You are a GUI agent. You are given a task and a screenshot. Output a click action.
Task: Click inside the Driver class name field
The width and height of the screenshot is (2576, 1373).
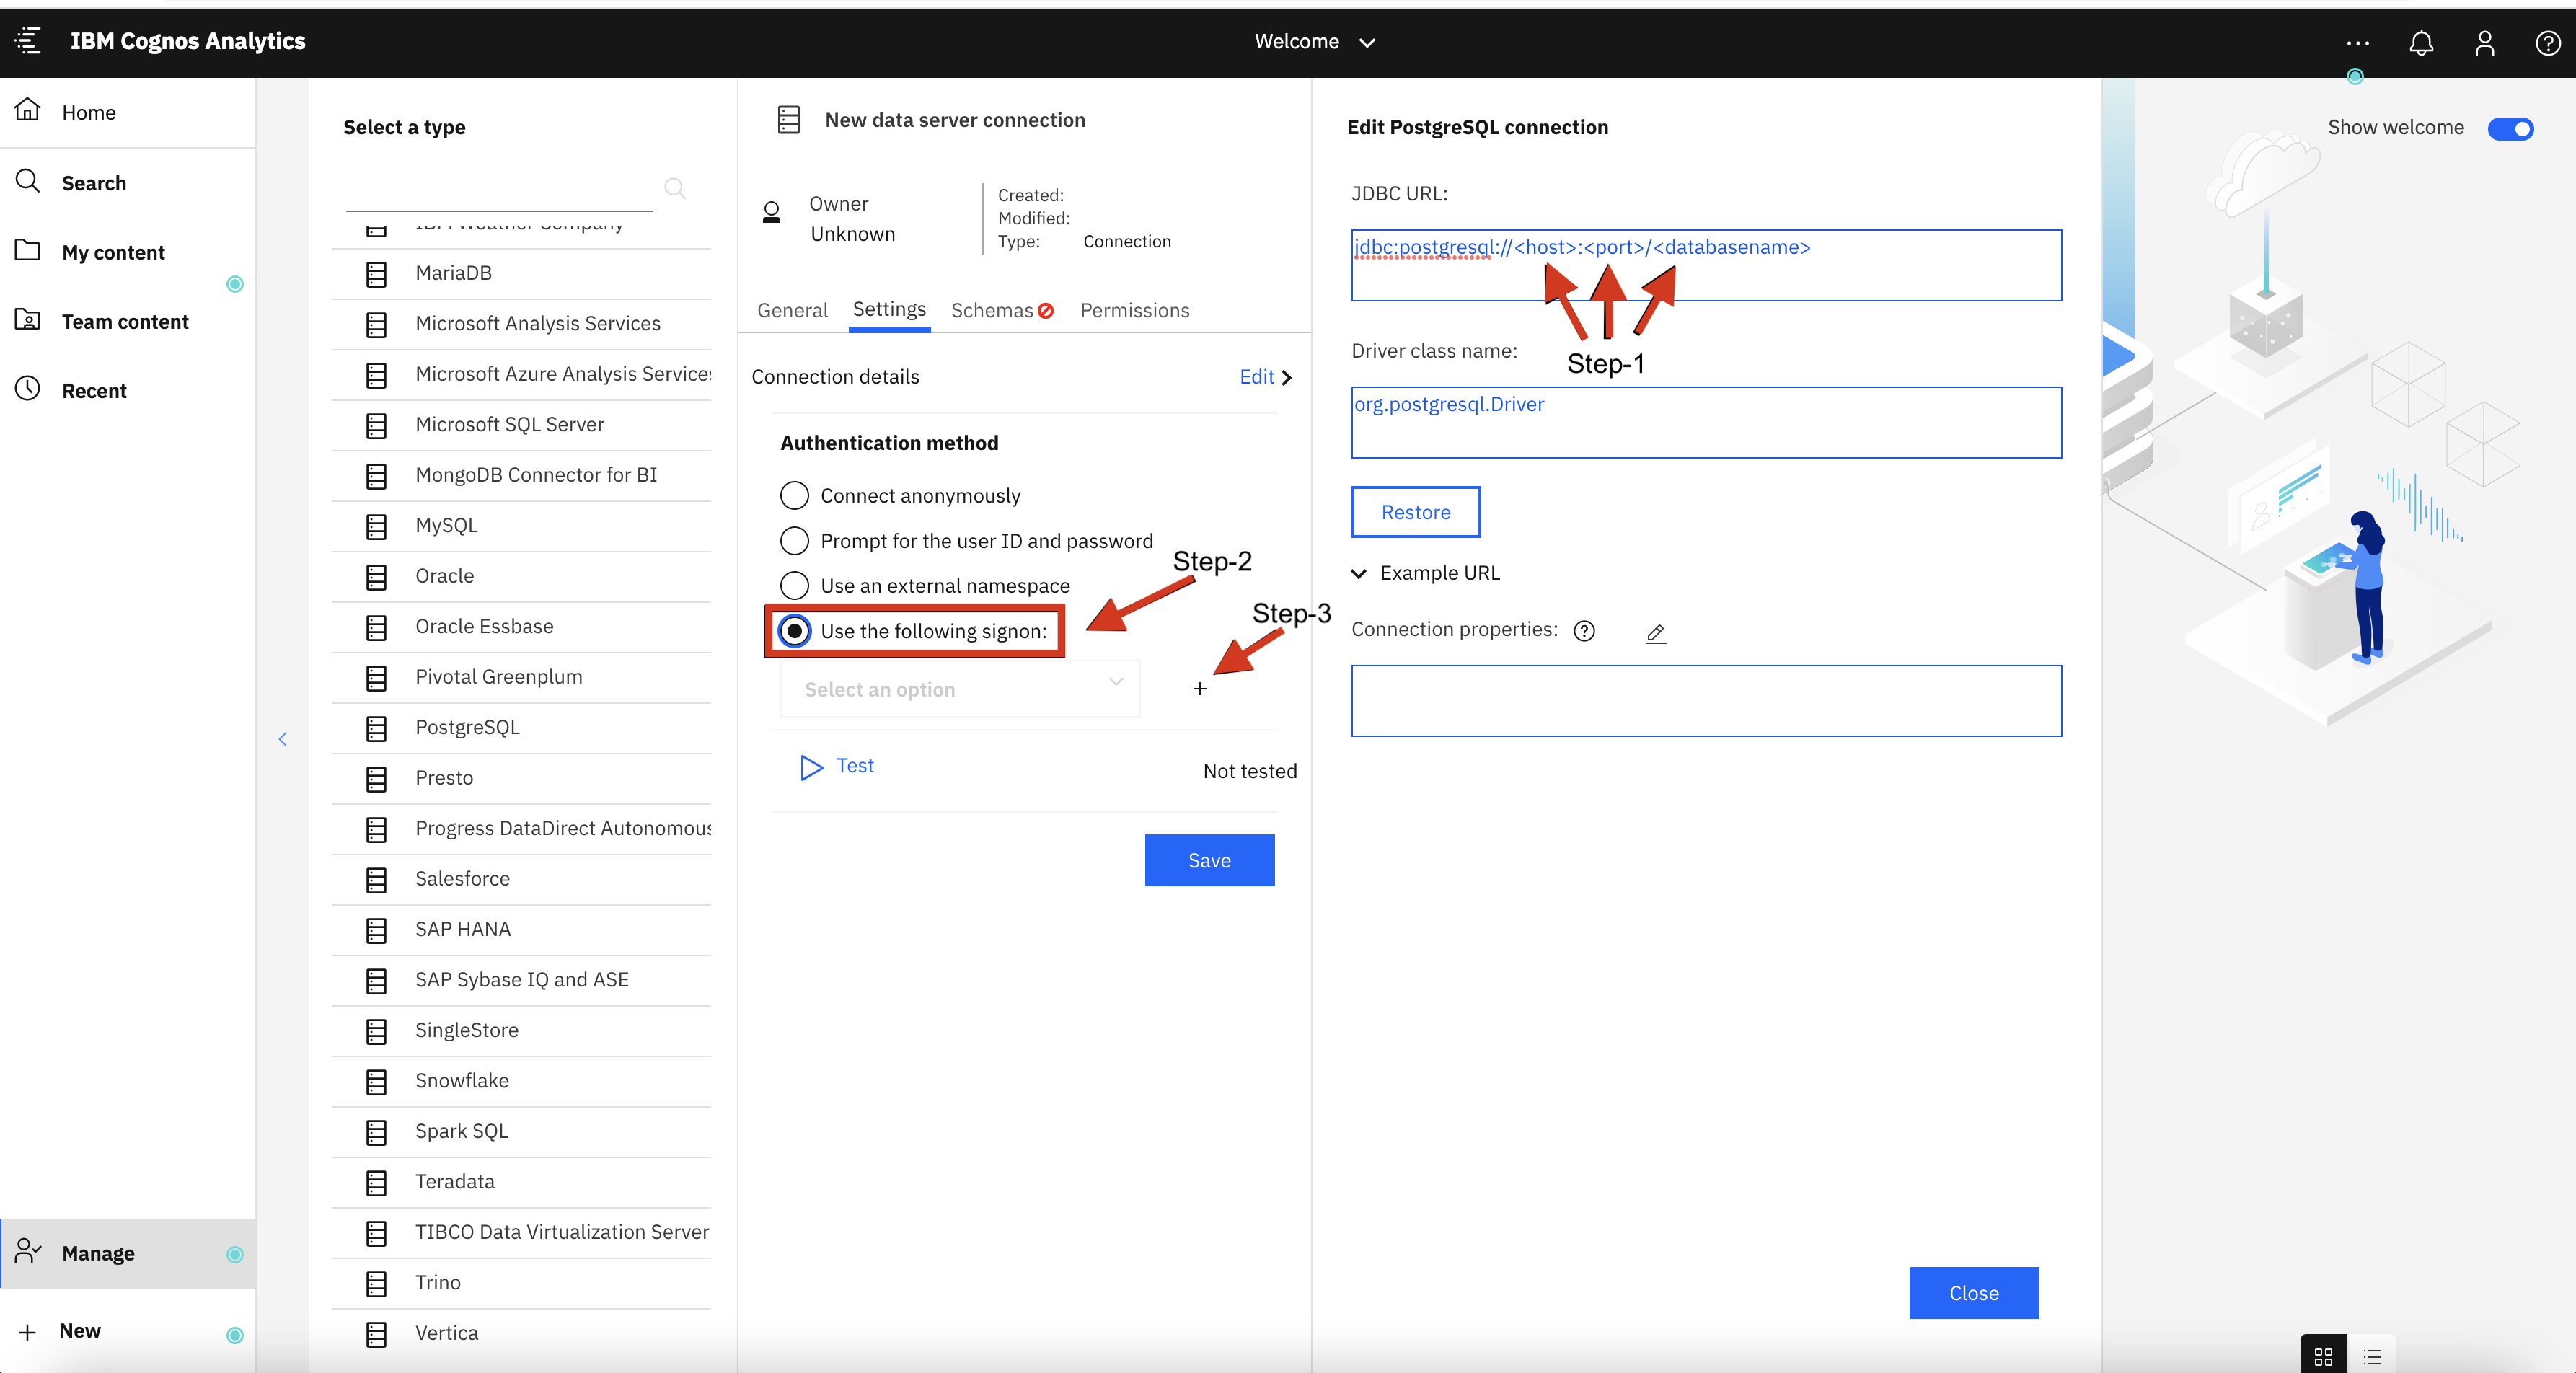[x=1706, y=422]
